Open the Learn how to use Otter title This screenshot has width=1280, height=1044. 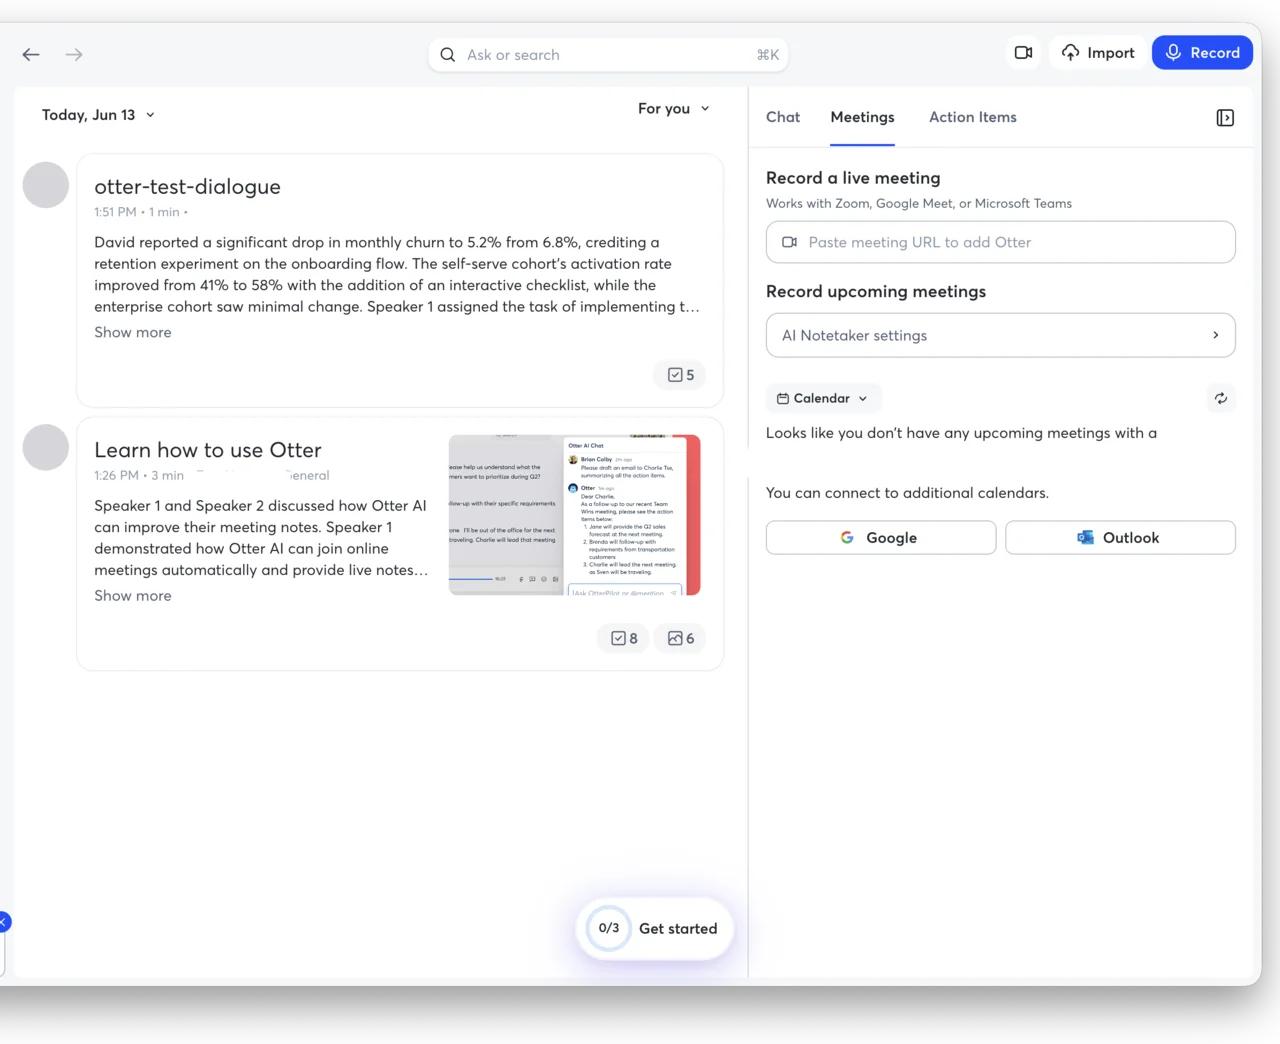pyautogui.click(x=208, y=450)
